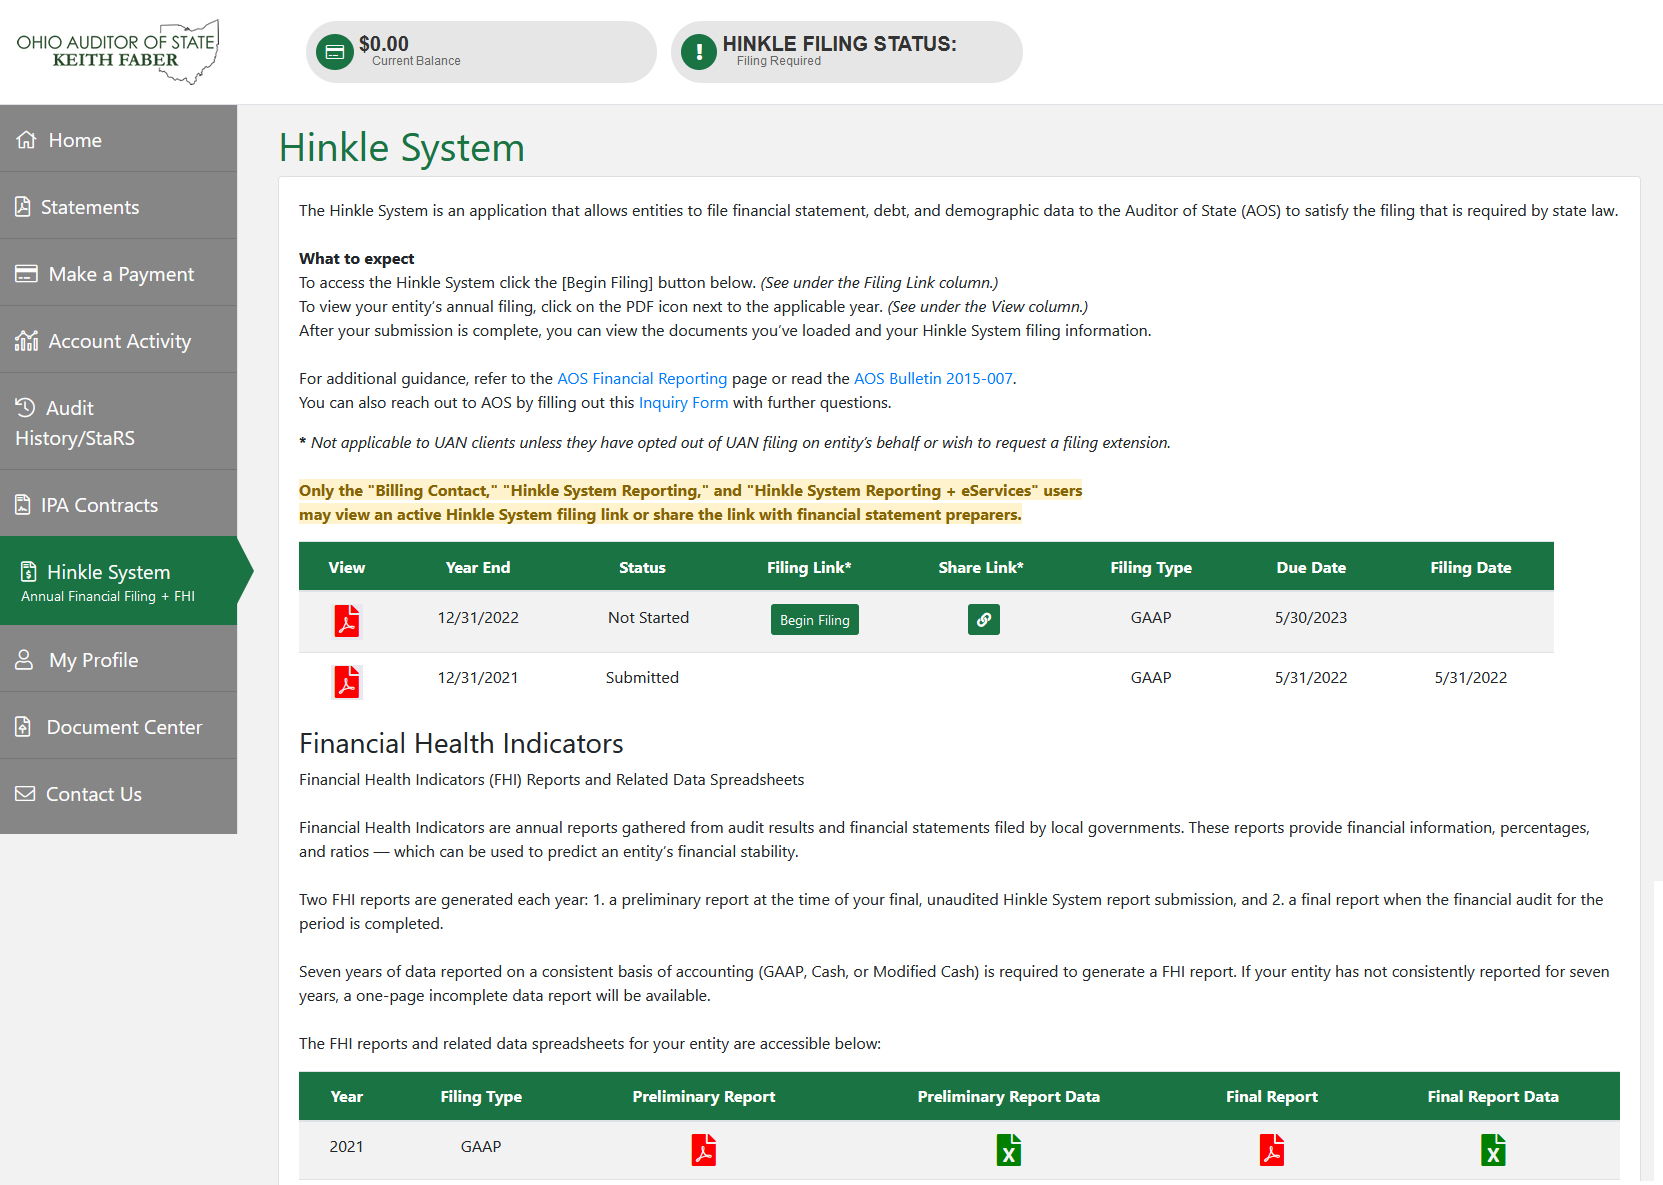Open the AOS Bulletin 2015-007 link
1663x1185 pixels.
932,379
